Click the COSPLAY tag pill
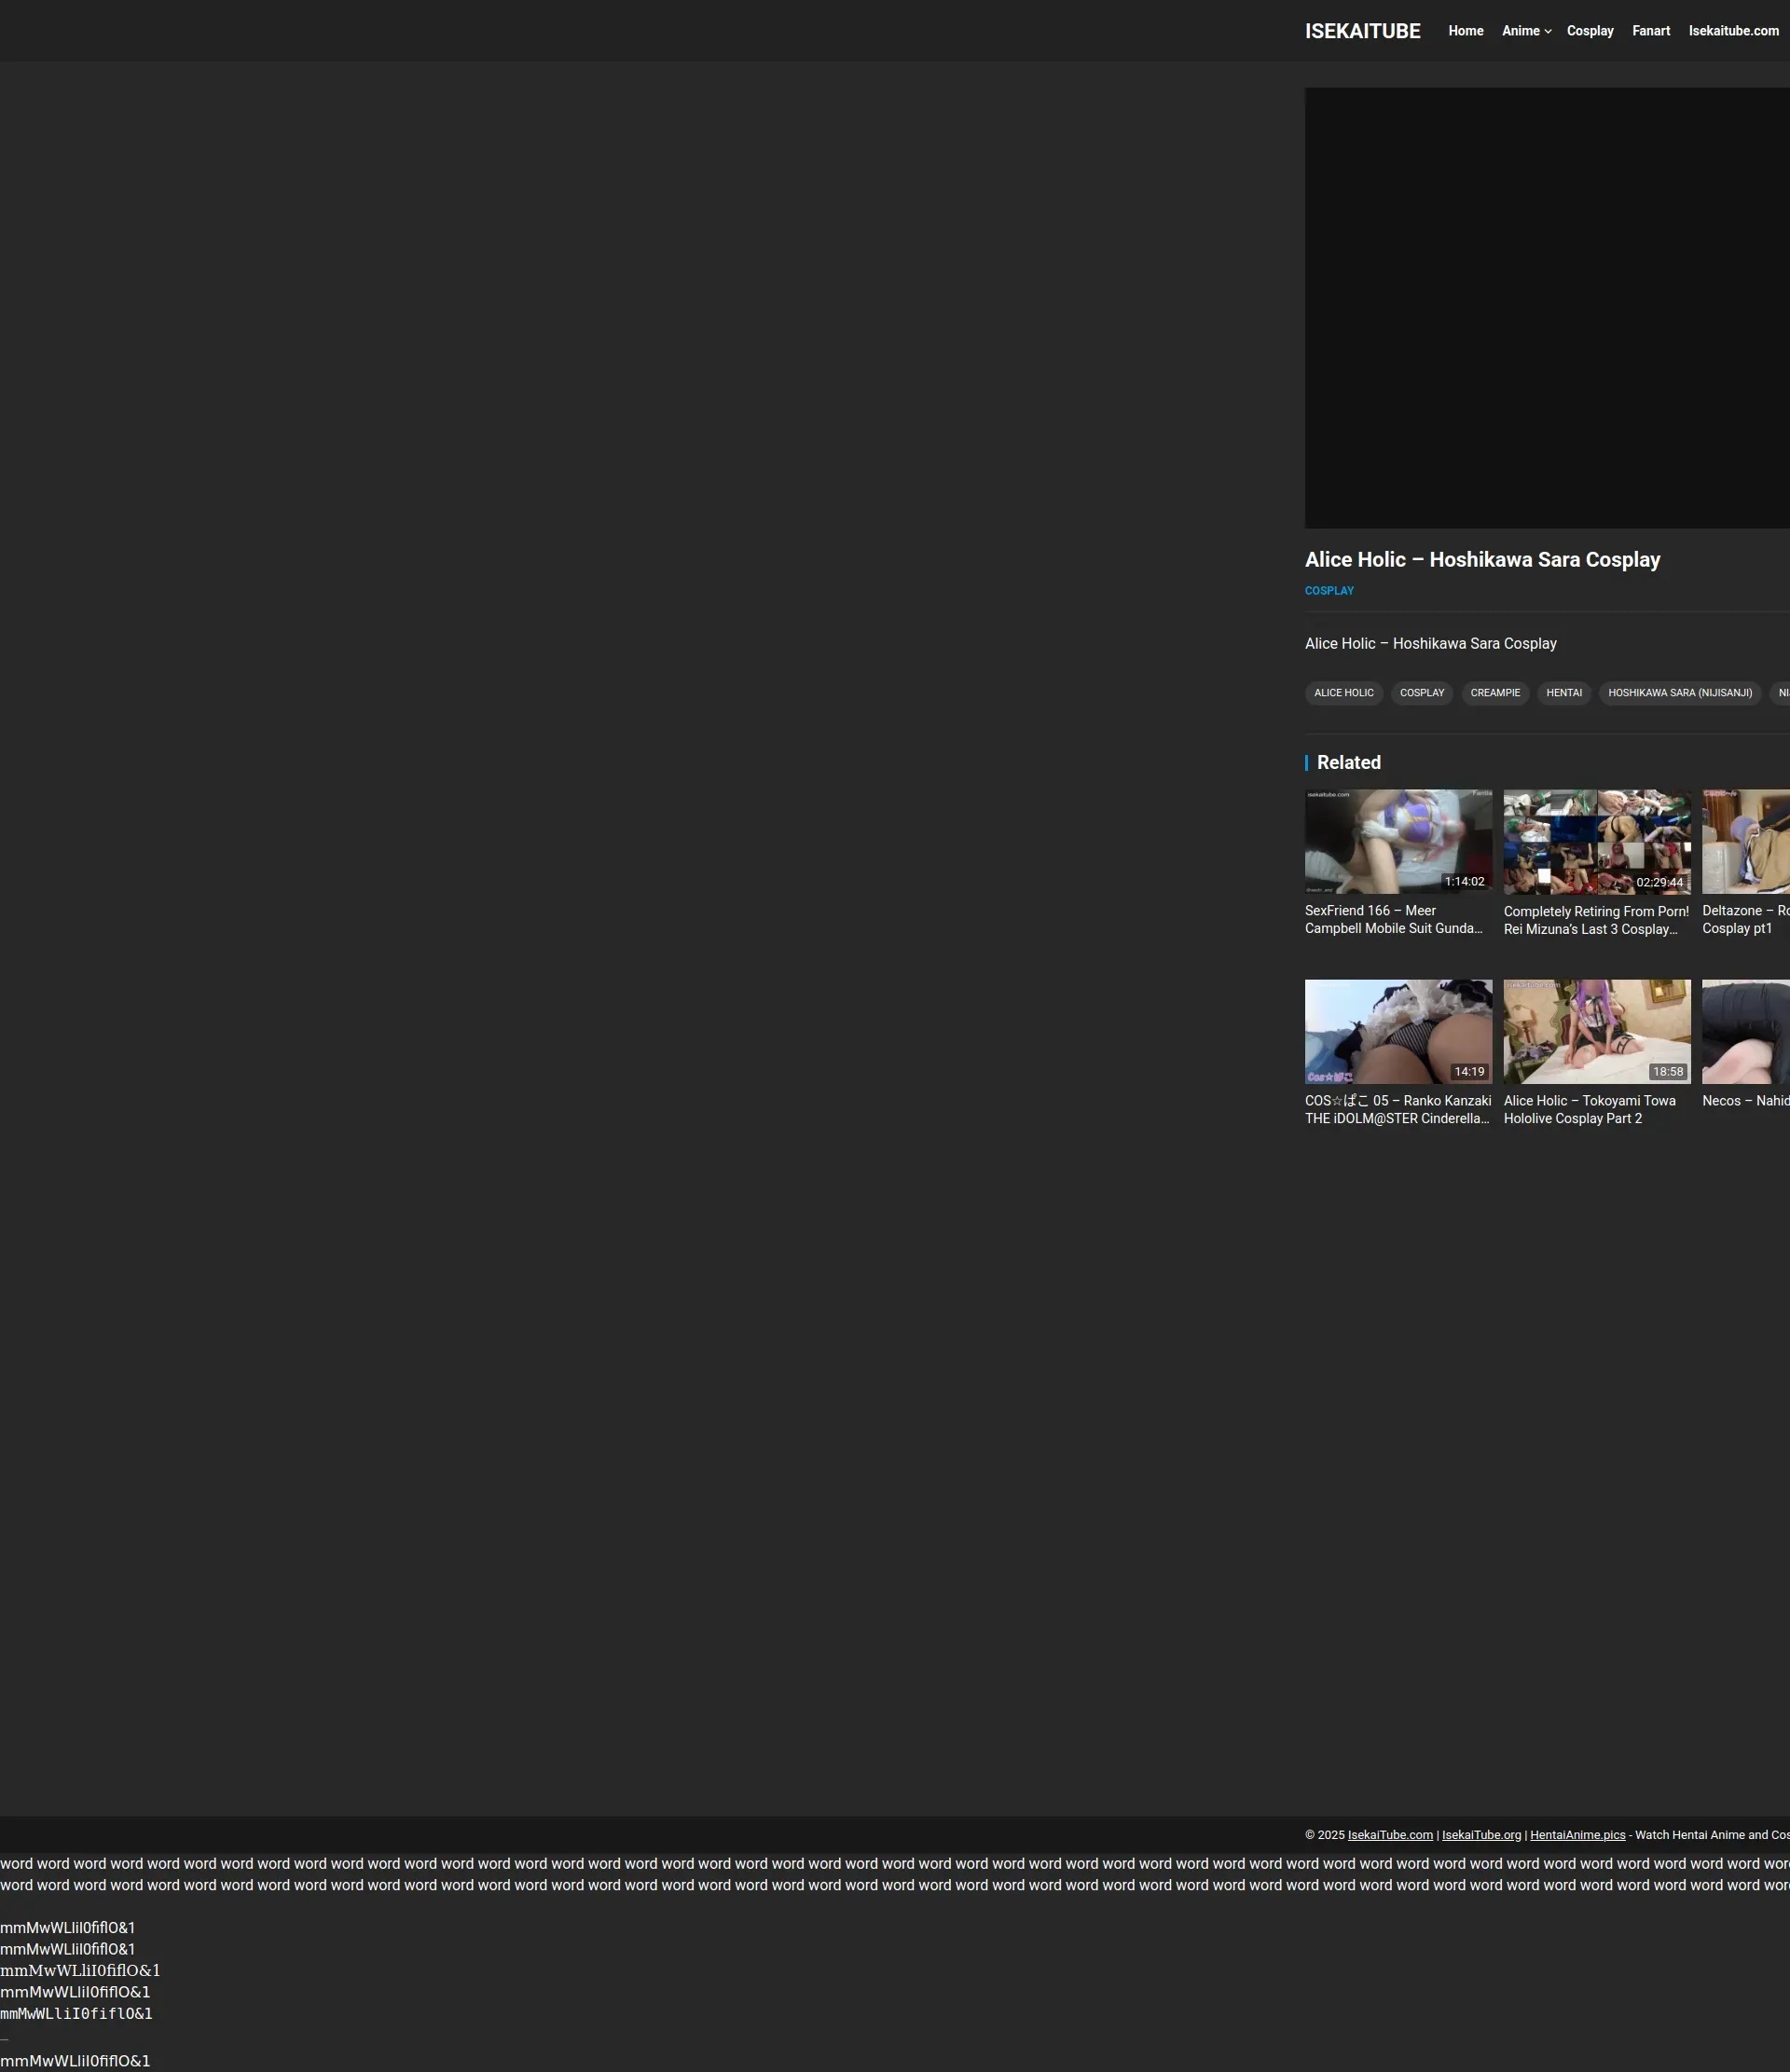This screenshot has width=1790, height=2072. 1421,693
